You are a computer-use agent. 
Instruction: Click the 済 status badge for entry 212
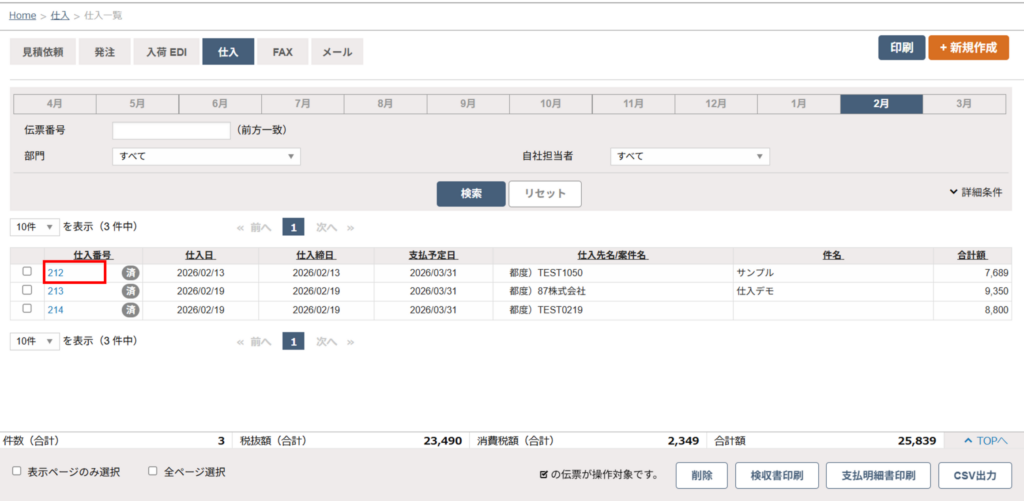[130, 272]
